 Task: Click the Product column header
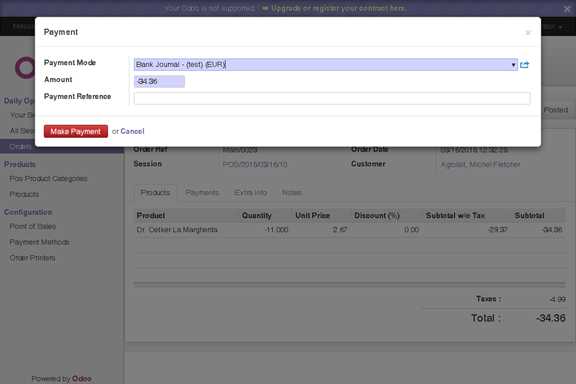tap(151, 216)
